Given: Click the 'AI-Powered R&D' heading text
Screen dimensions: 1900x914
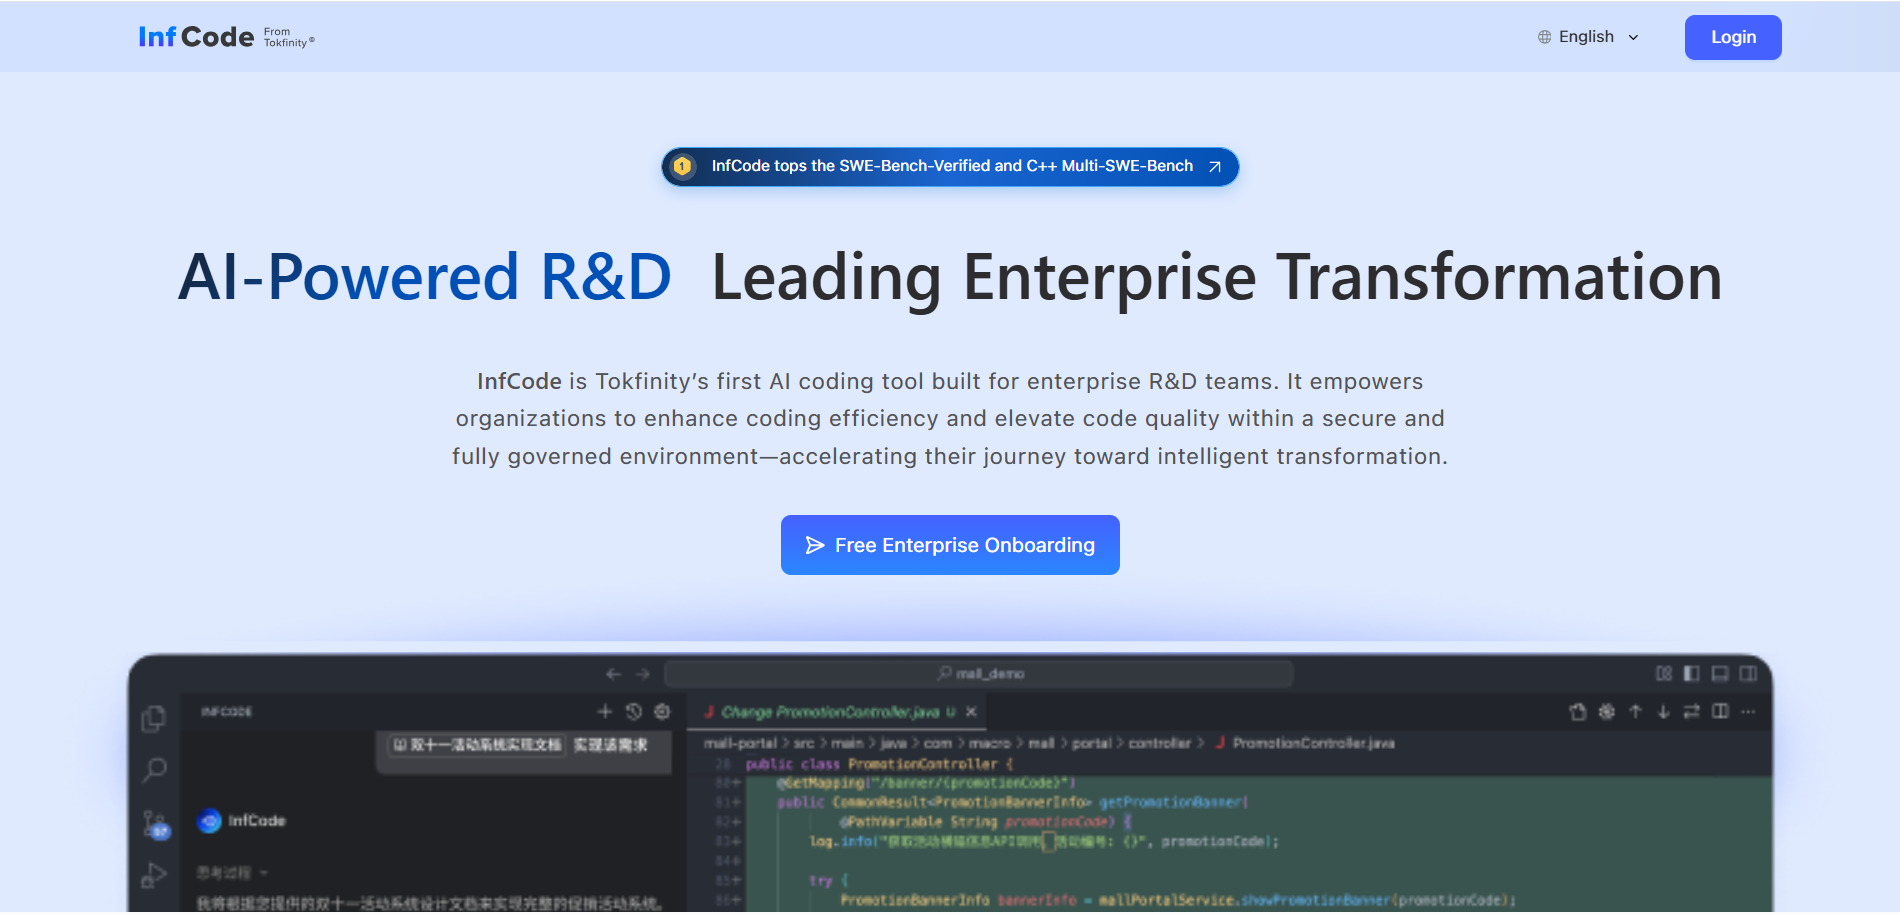Looking at the screenshot, I should (425, 277).
